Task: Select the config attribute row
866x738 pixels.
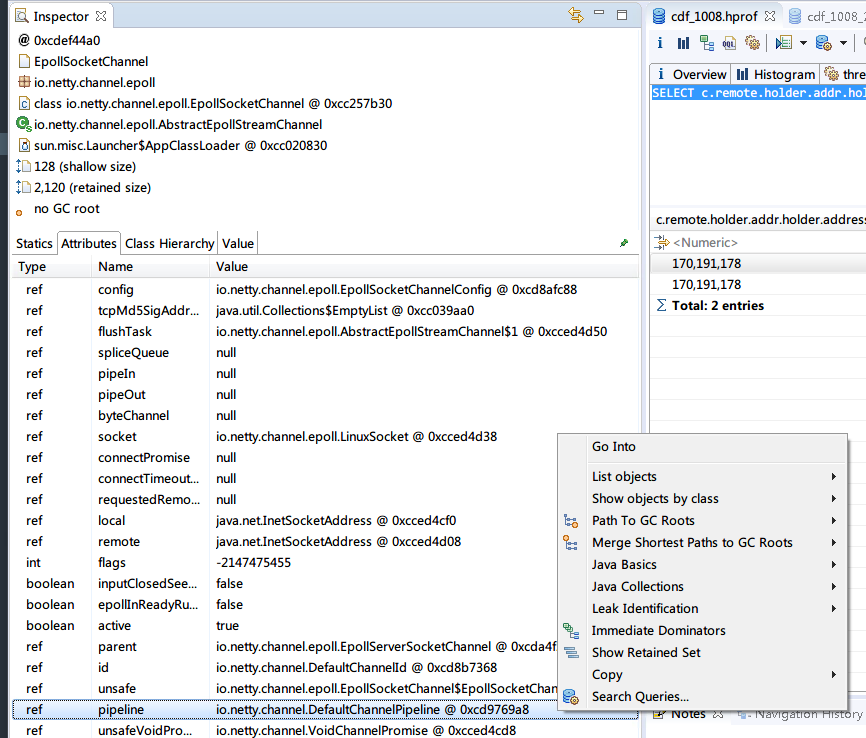Action: (x=326, y=289)
